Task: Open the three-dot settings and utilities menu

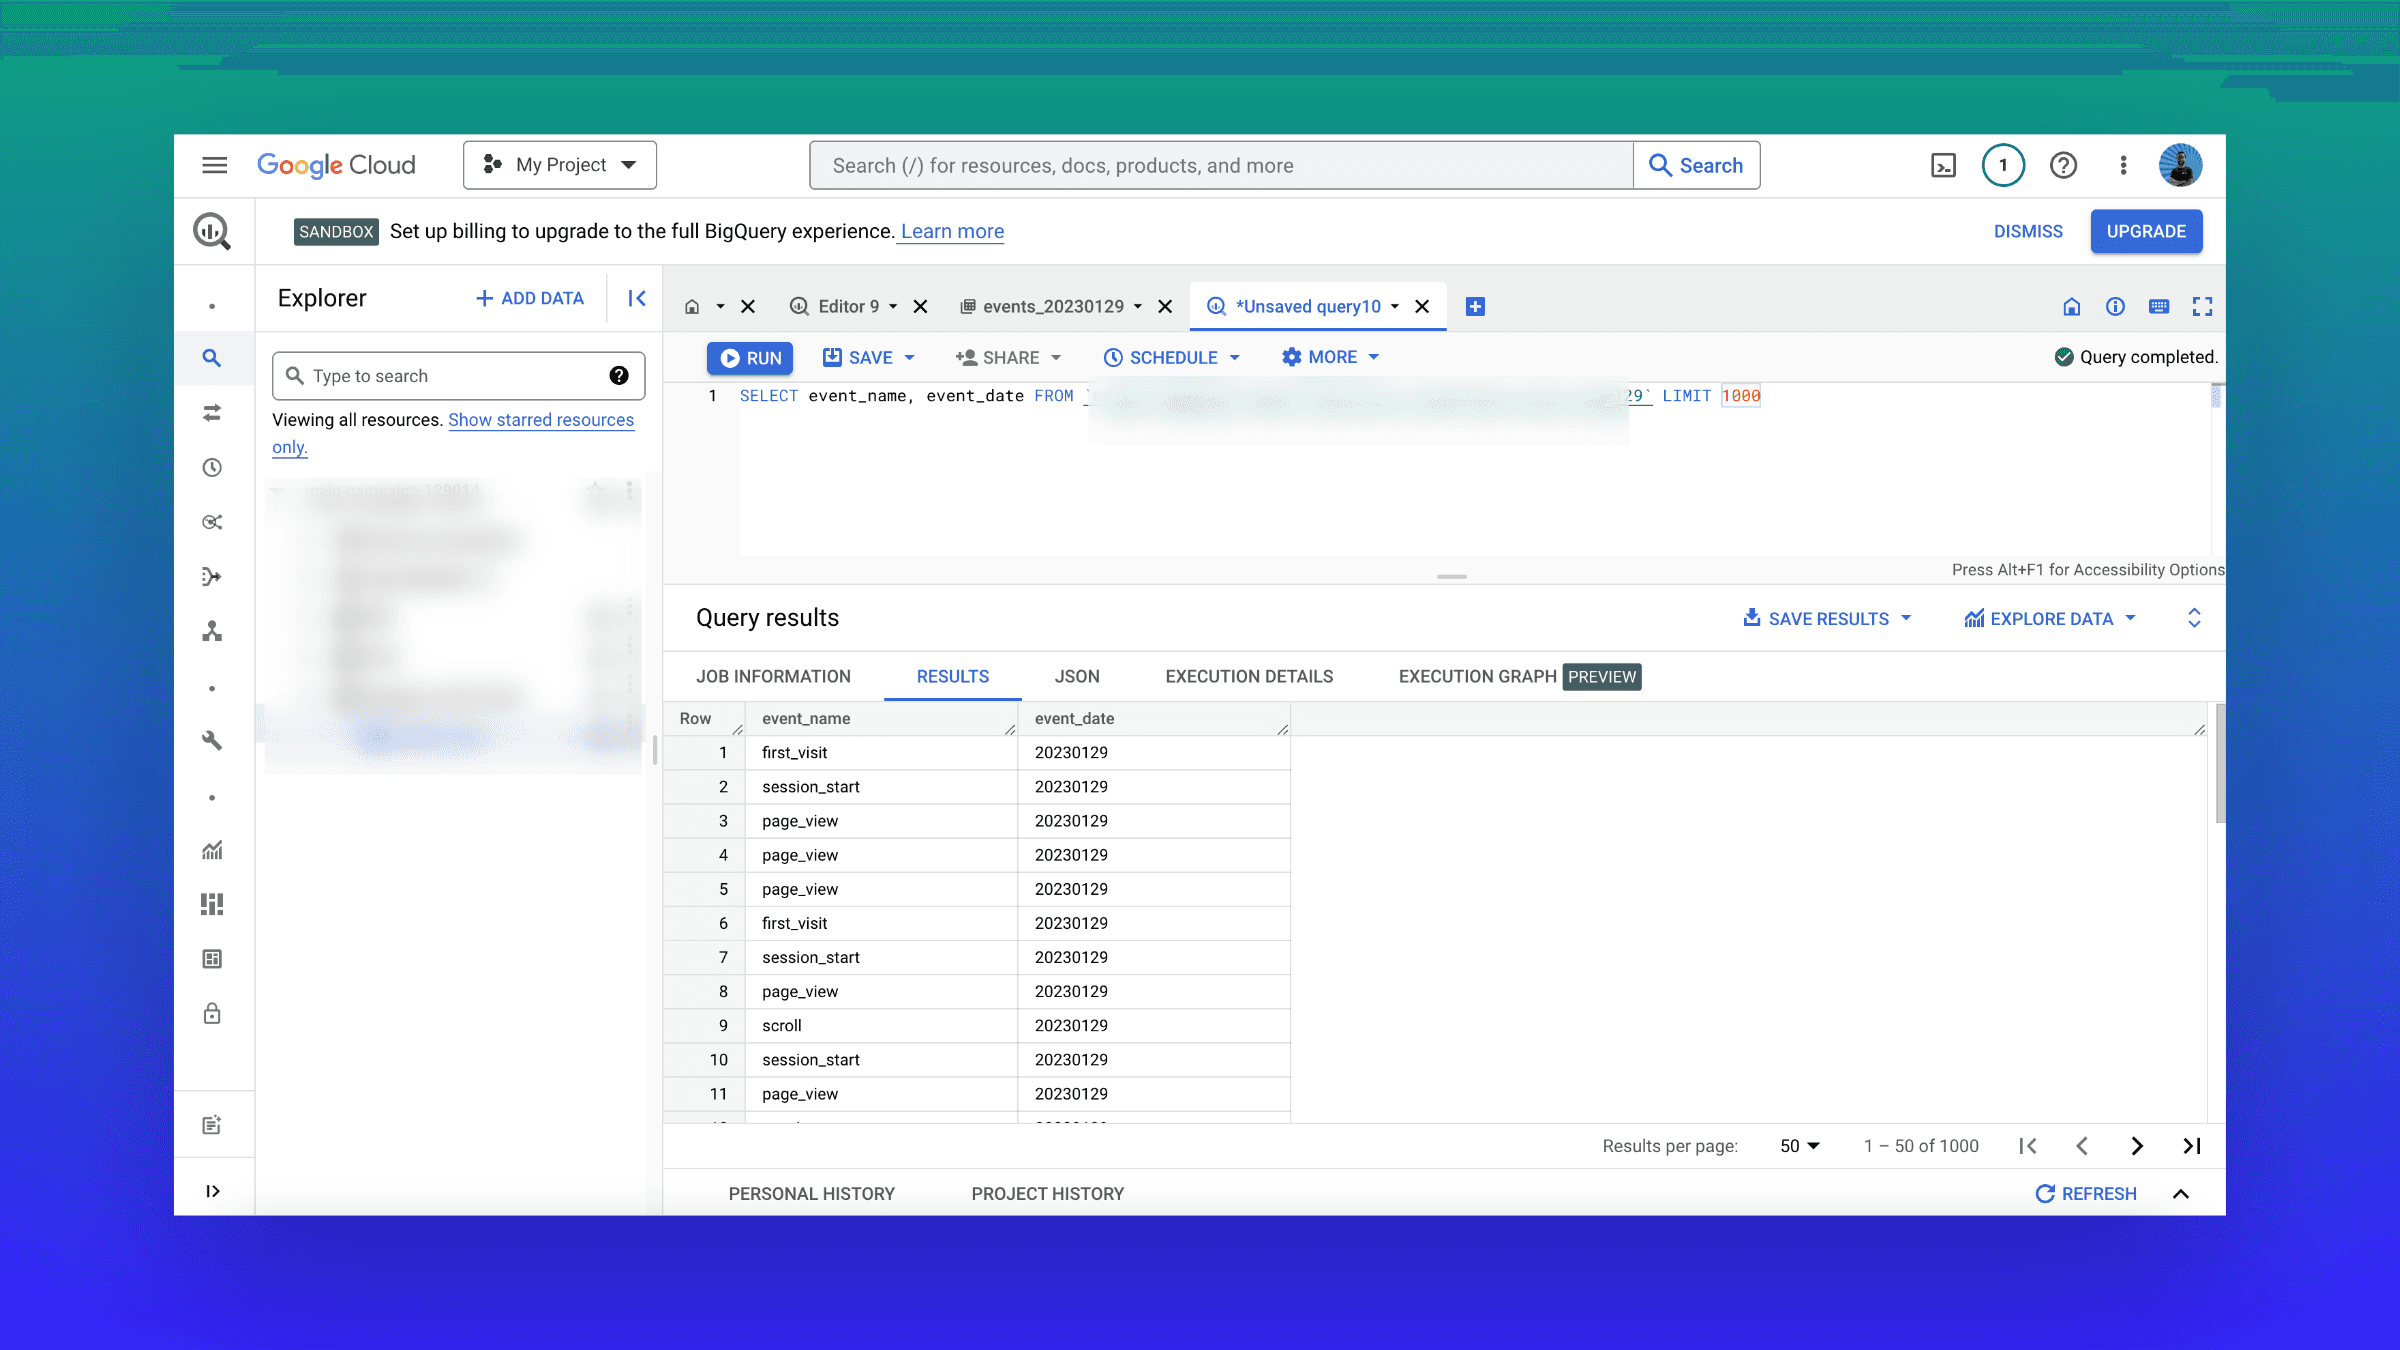Action: coord(2123,165)
